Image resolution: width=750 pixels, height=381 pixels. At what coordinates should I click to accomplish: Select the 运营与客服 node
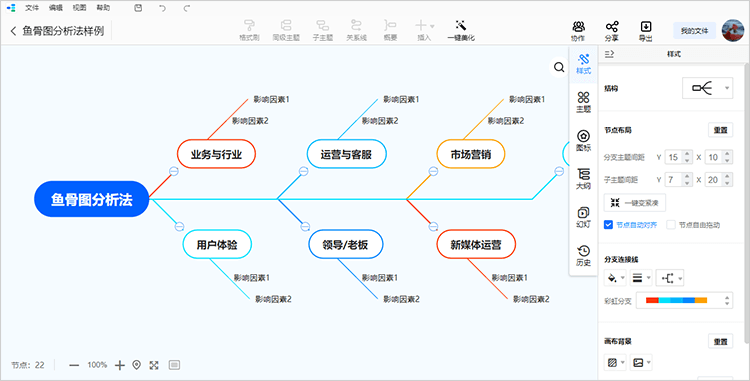tap(346, 154)
